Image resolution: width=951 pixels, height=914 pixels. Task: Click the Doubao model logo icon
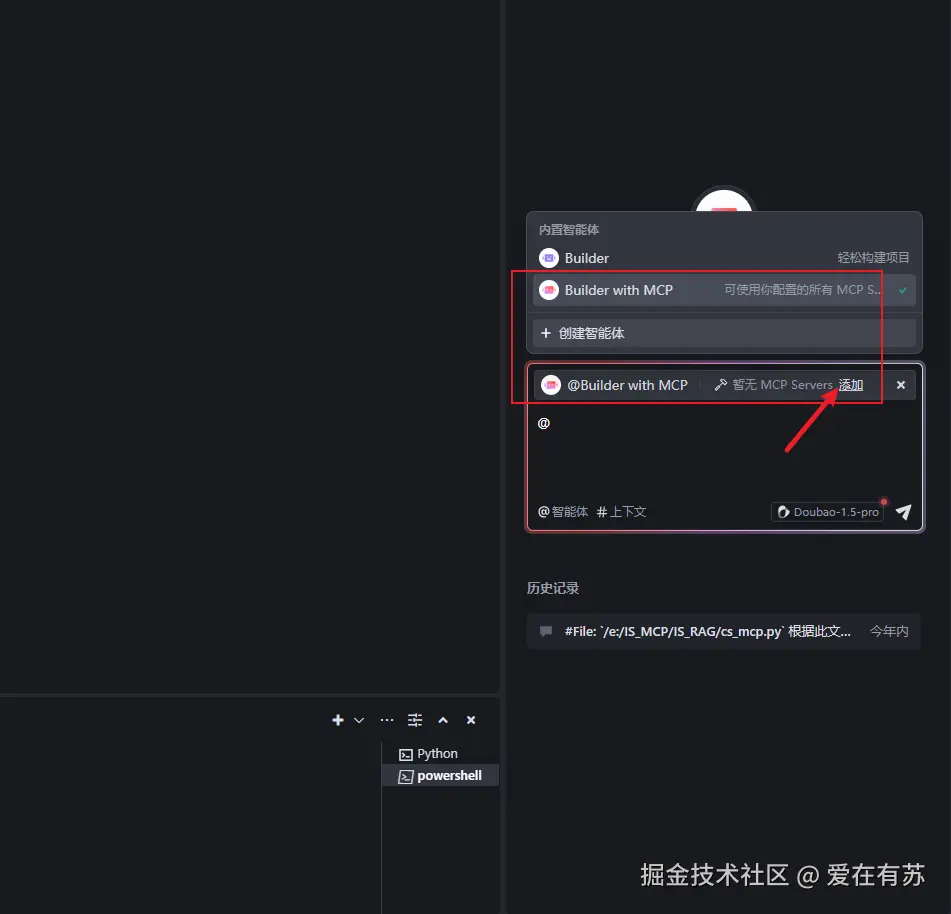[x=784, y=512]
